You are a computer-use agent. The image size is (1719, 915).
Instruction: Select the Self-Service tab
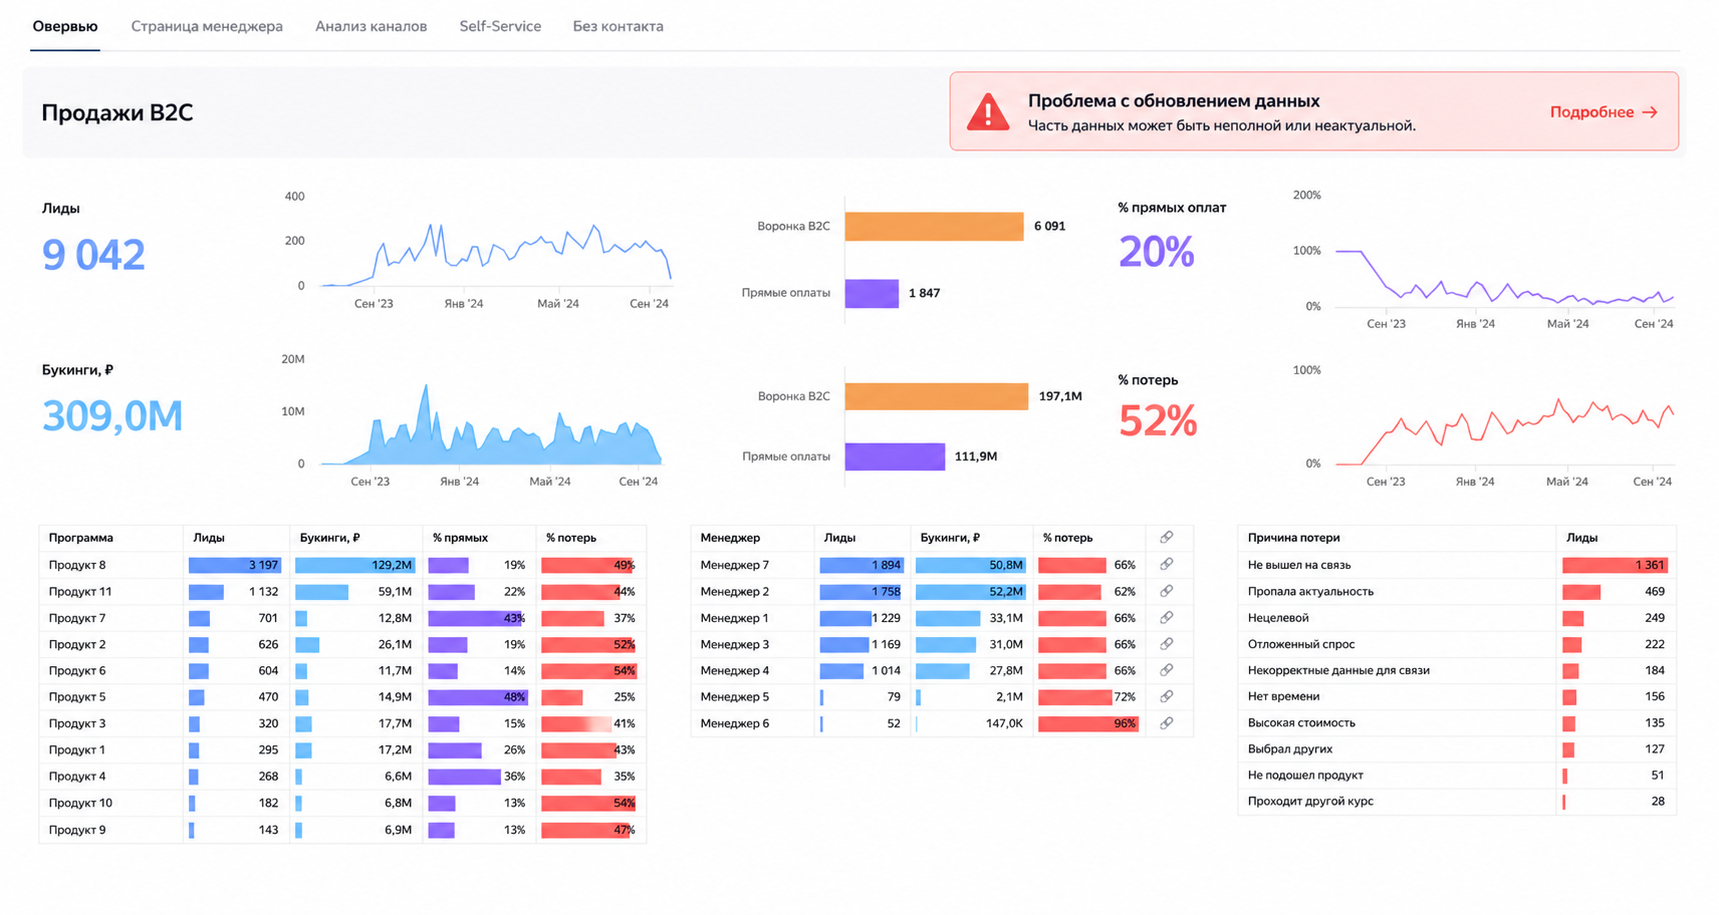(x=500, y=26)
